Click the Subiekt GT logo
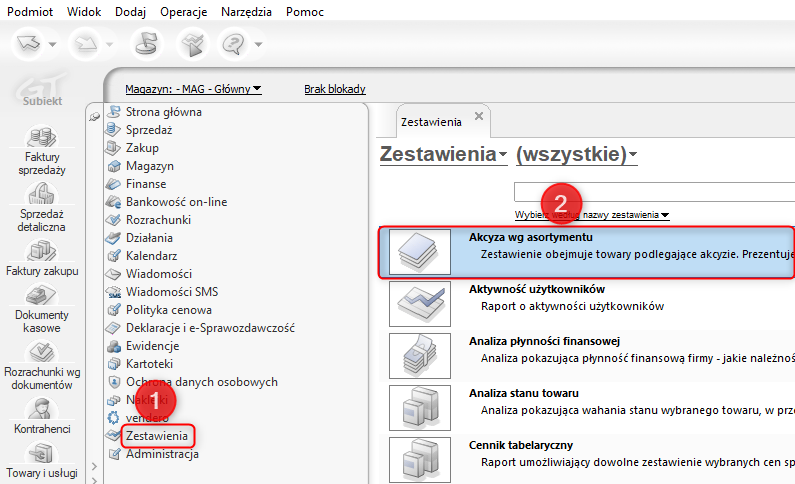Viewport: 795px width, 484px height. [x=42, y=90]
